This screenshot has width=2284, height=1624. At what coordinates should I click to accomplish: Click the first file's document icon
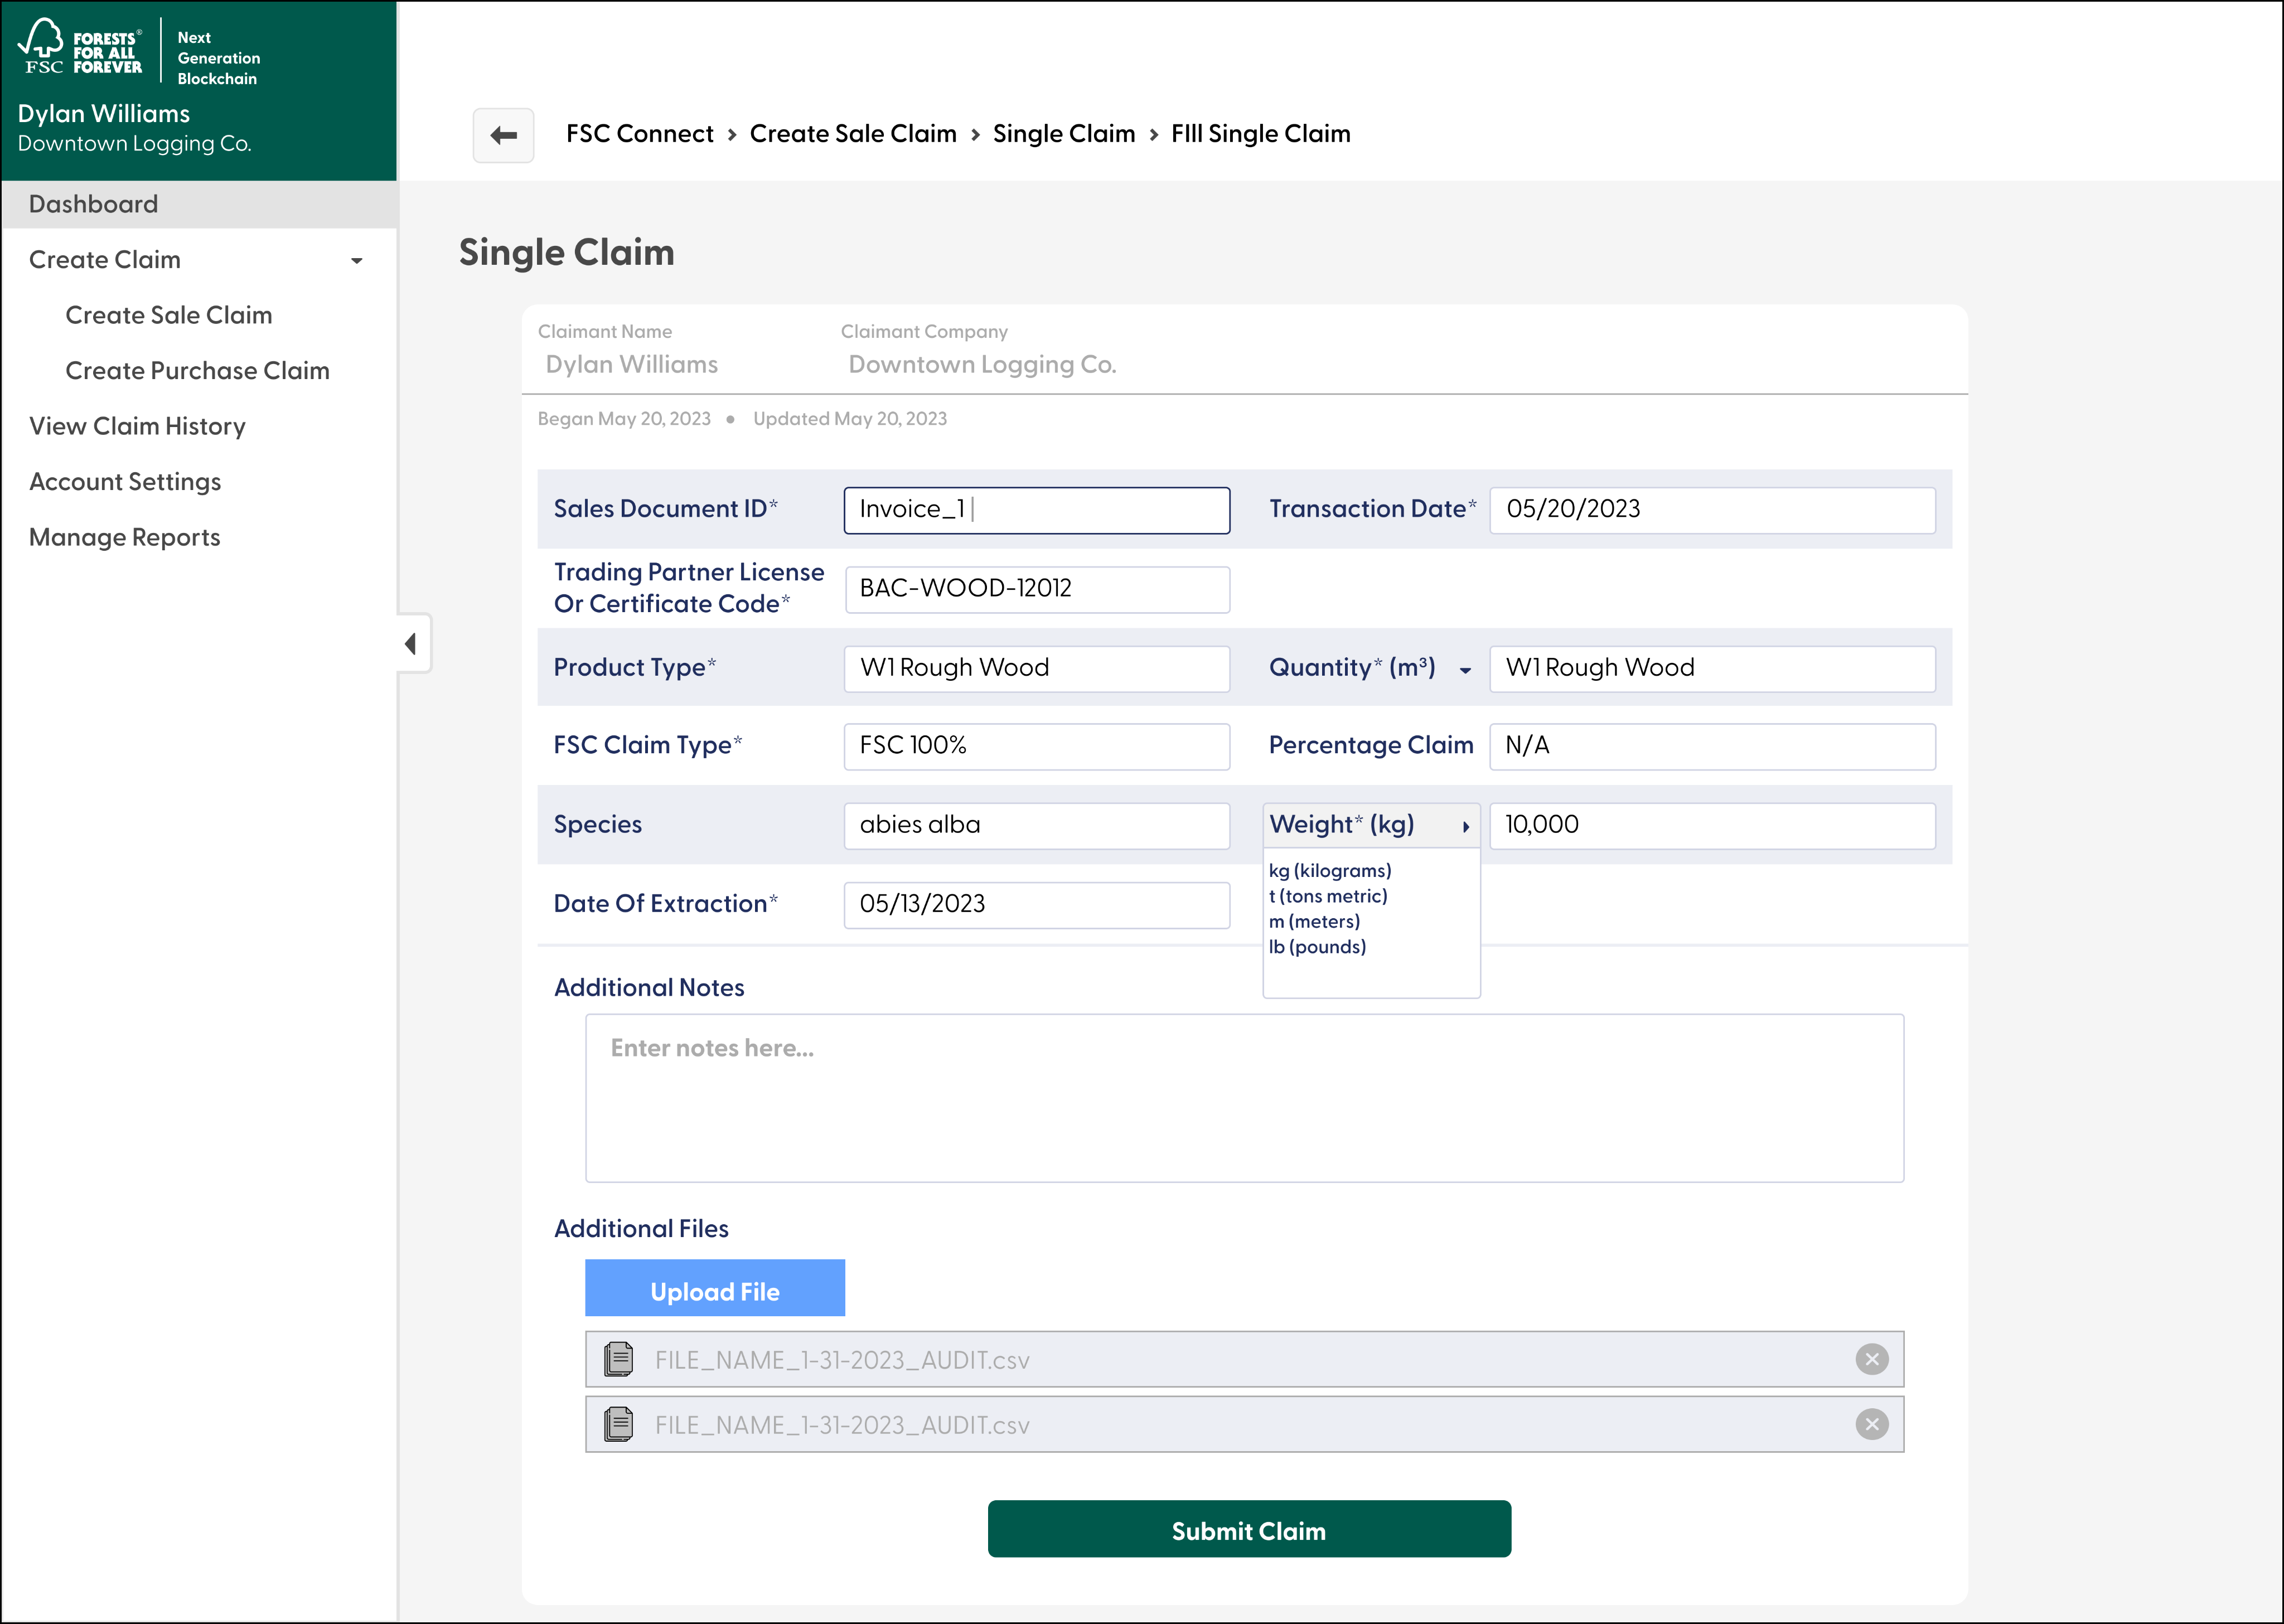point(619,1359)
